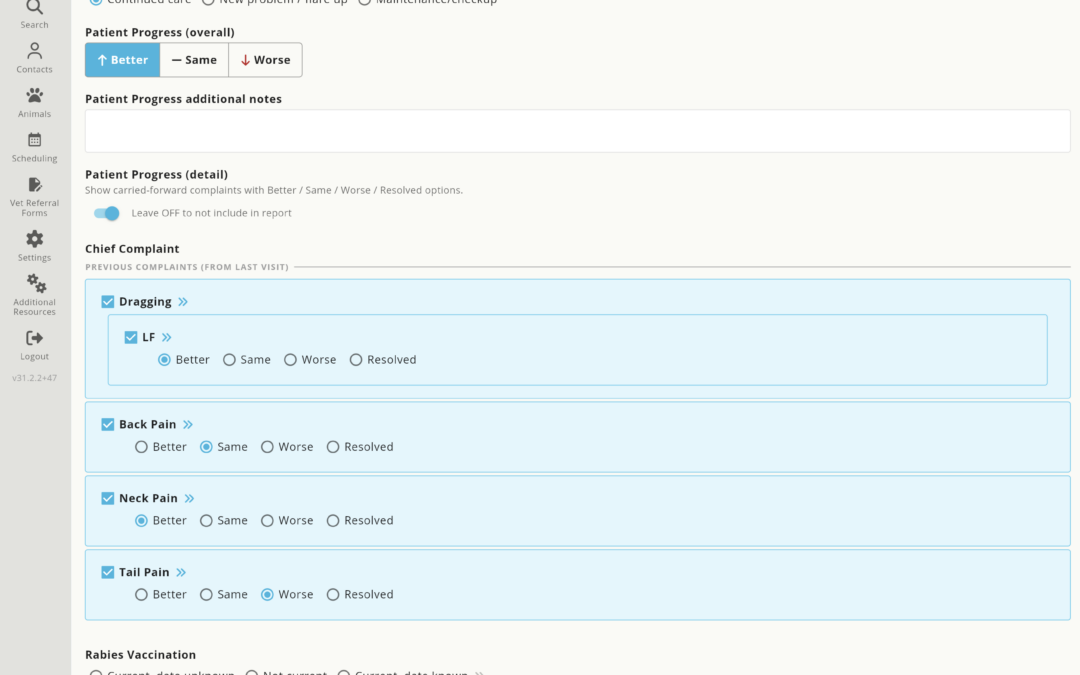Uncheck the Dragging complaint checkbox
Screen dimensions: 1080x675
[107, 302]
